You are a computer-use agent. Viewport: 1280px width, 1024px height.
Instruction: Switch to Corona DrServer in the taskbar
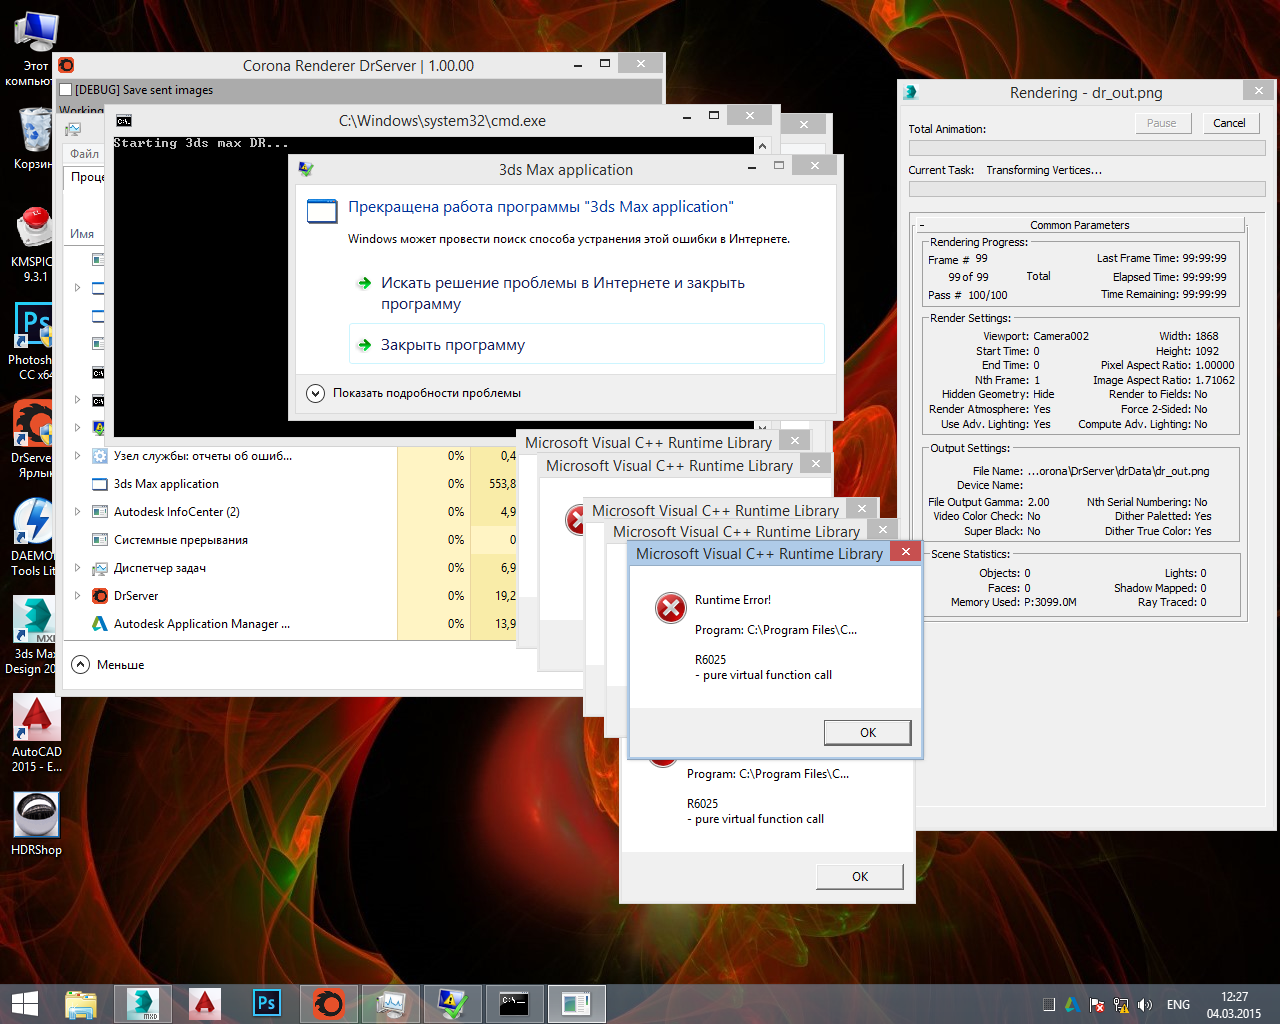pyautogui.click(x=328, y=1004)
